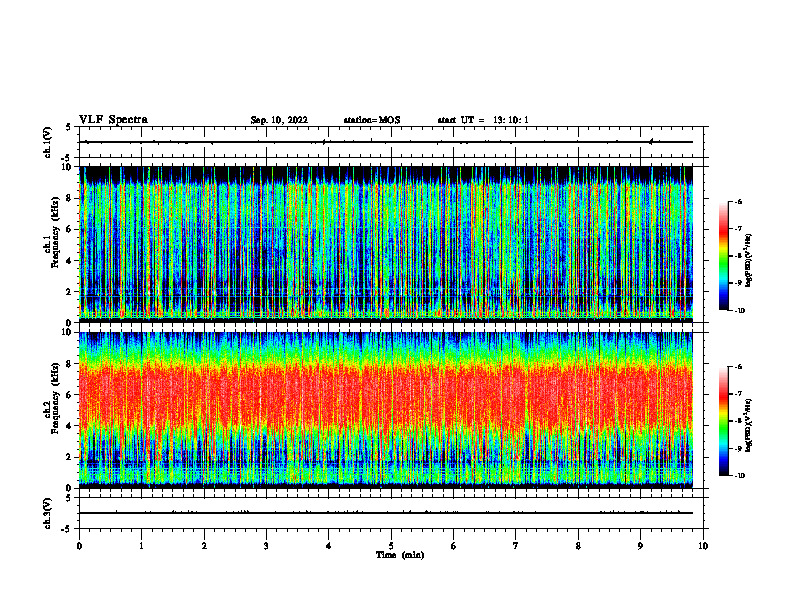Click the red 4–8 kHz band in ch.2 spectrogram
This screenshot has height=612, width=792.
tap(386, 396)
